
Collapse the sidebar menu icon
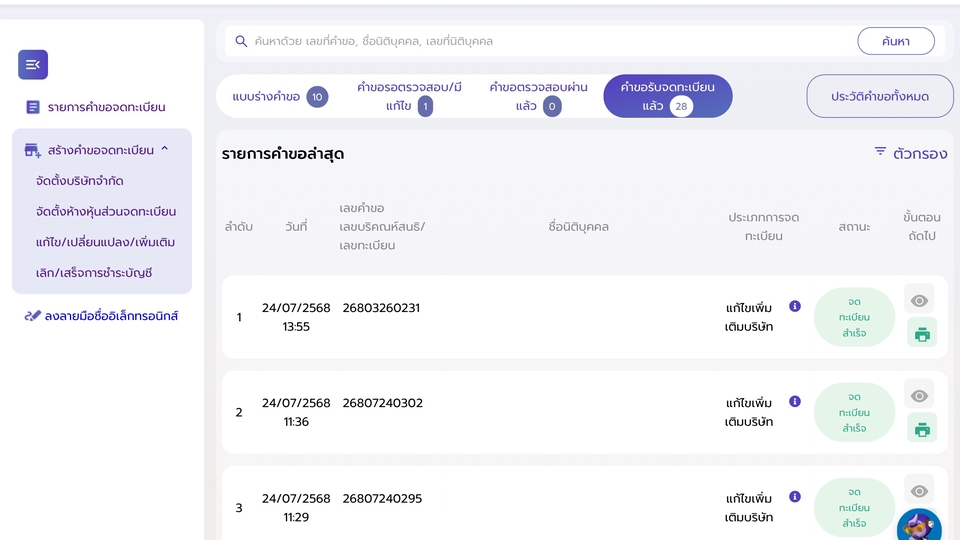point(33,65)
